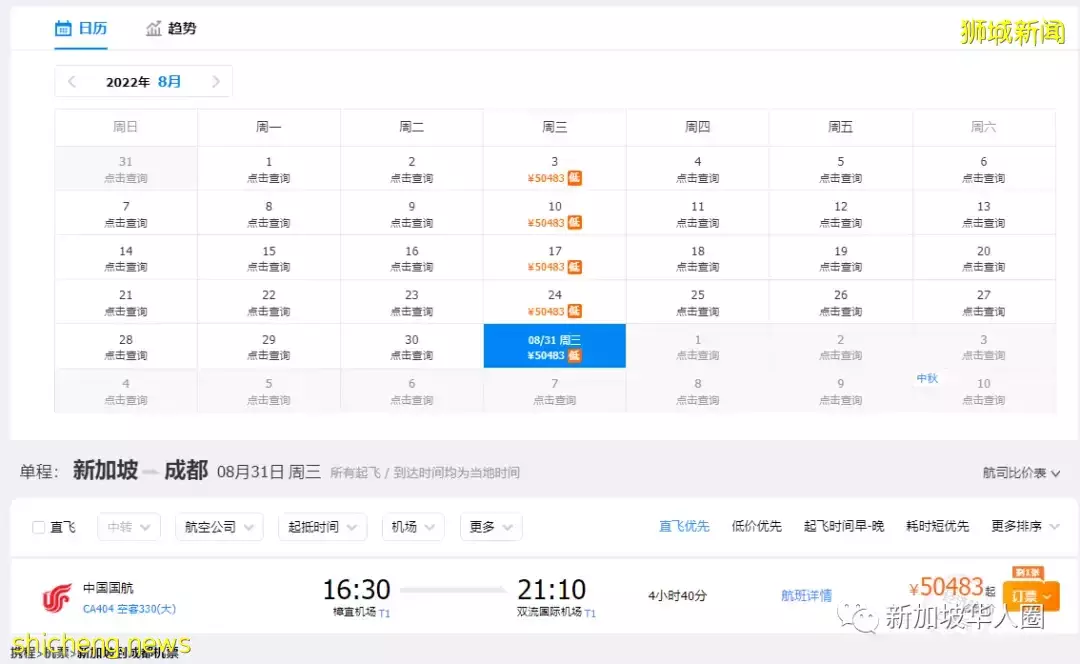Toggle 低价优先 lowest-price sorting
Image resolution: width=1080 pixels, height=664 pixels.
tap(757, 527)
